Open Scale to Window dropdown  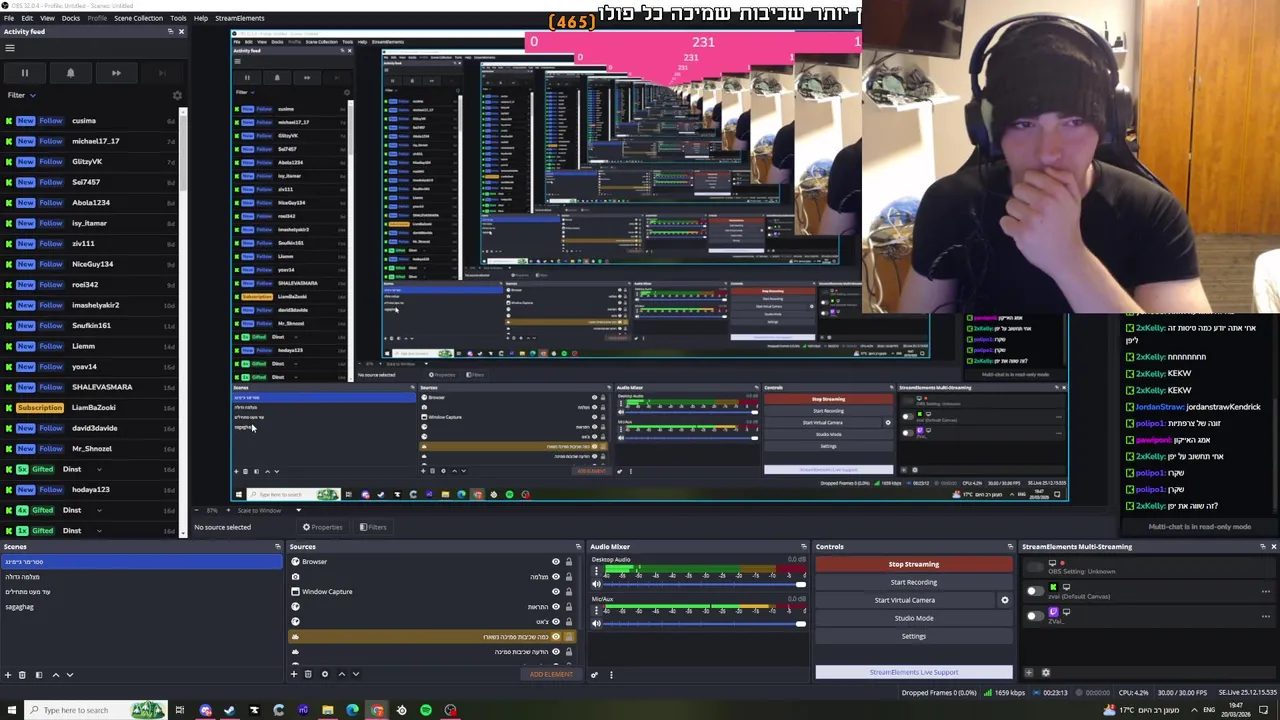point(298,511)
